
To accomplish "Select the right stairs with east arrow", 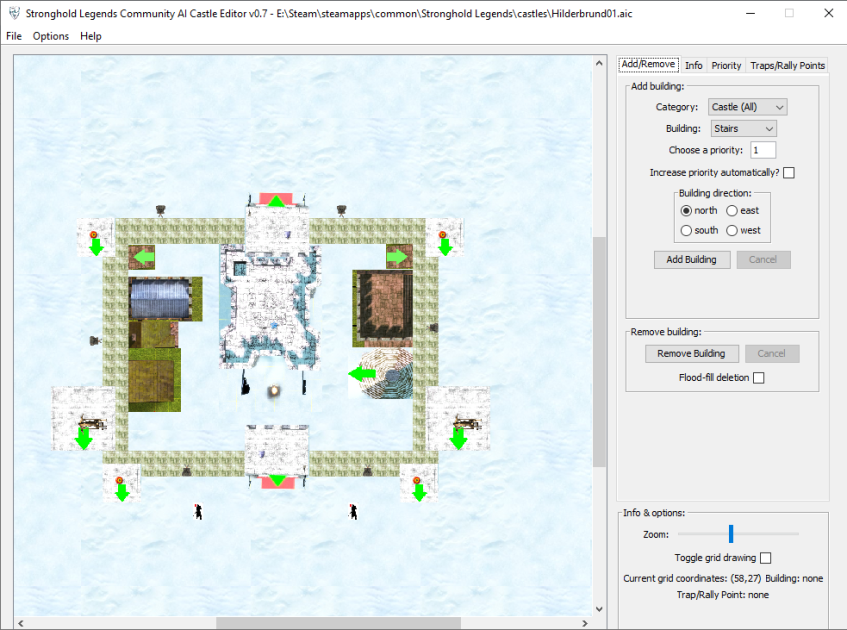I will point(399,257).
